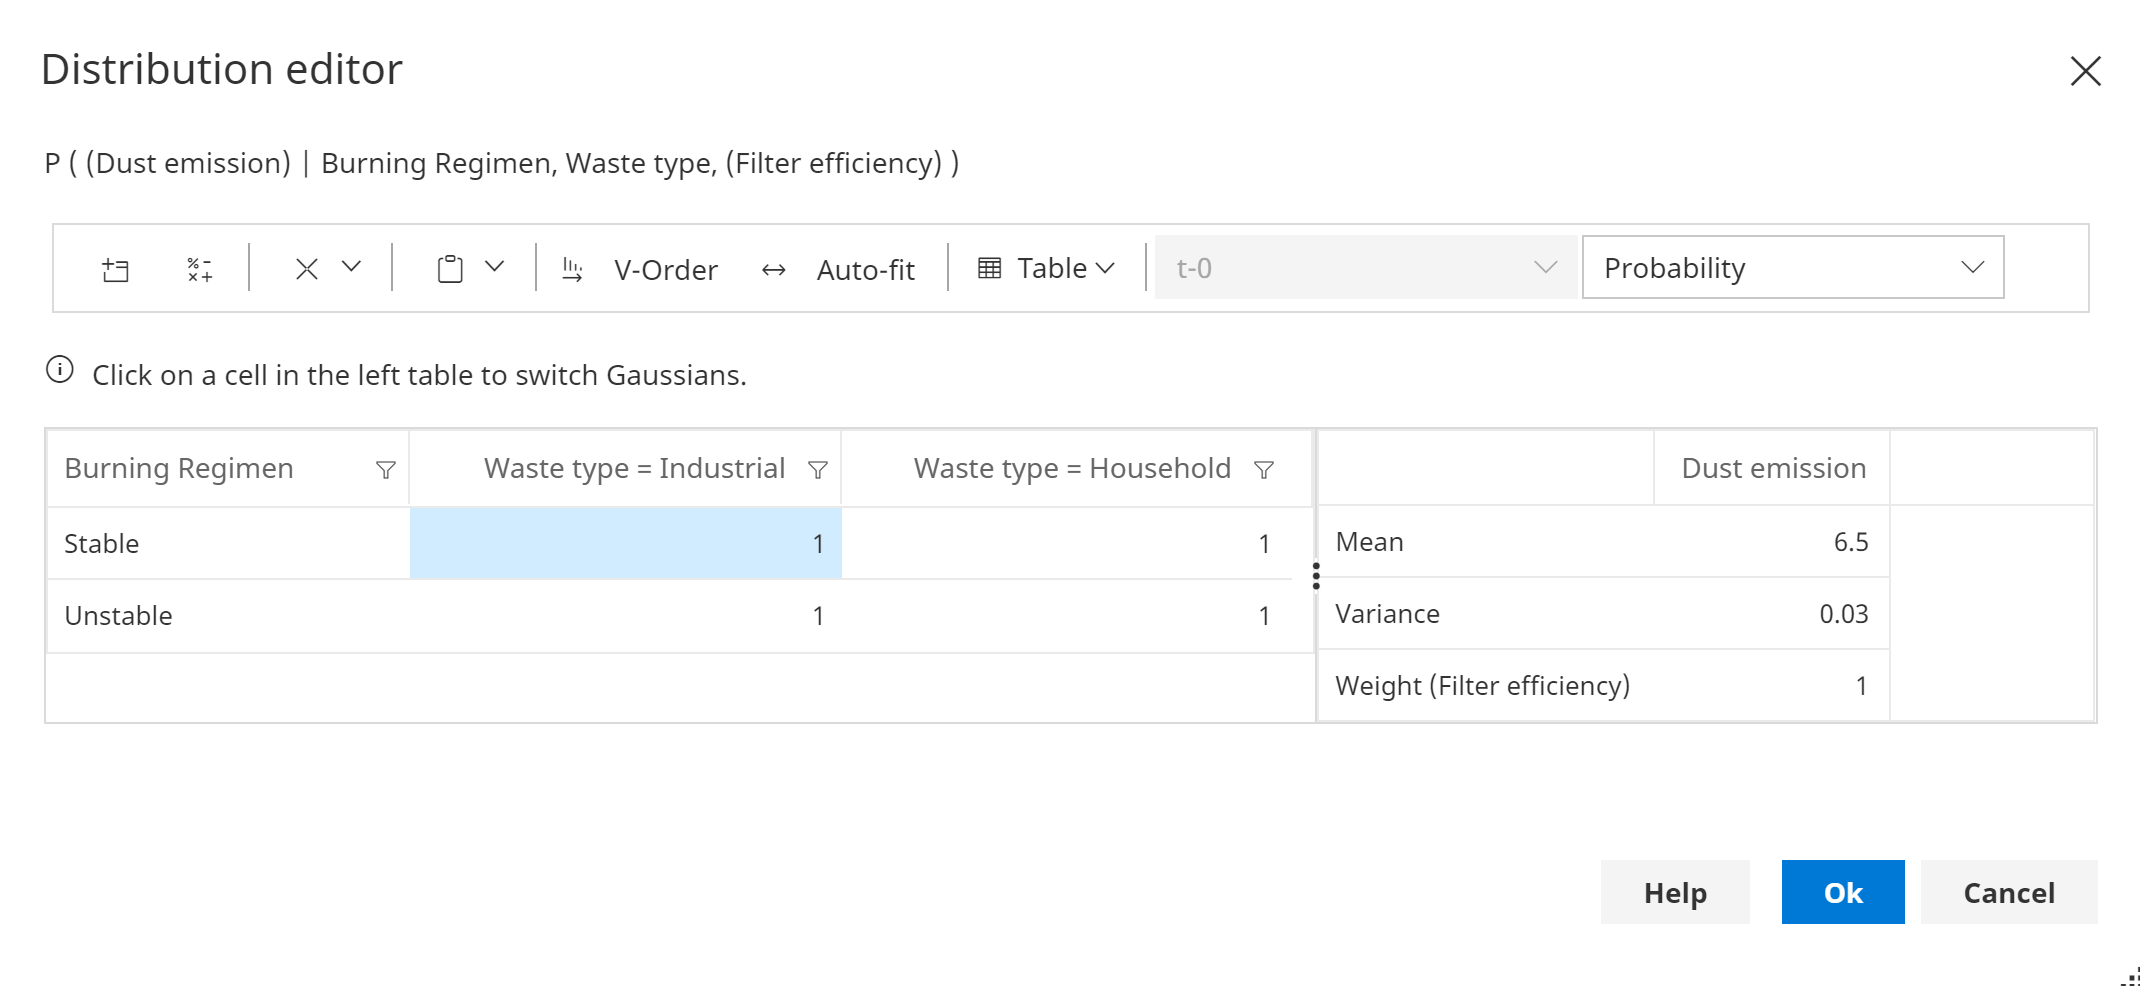
Task: Filter the Burning Regimen column
Action: (385, 470)
